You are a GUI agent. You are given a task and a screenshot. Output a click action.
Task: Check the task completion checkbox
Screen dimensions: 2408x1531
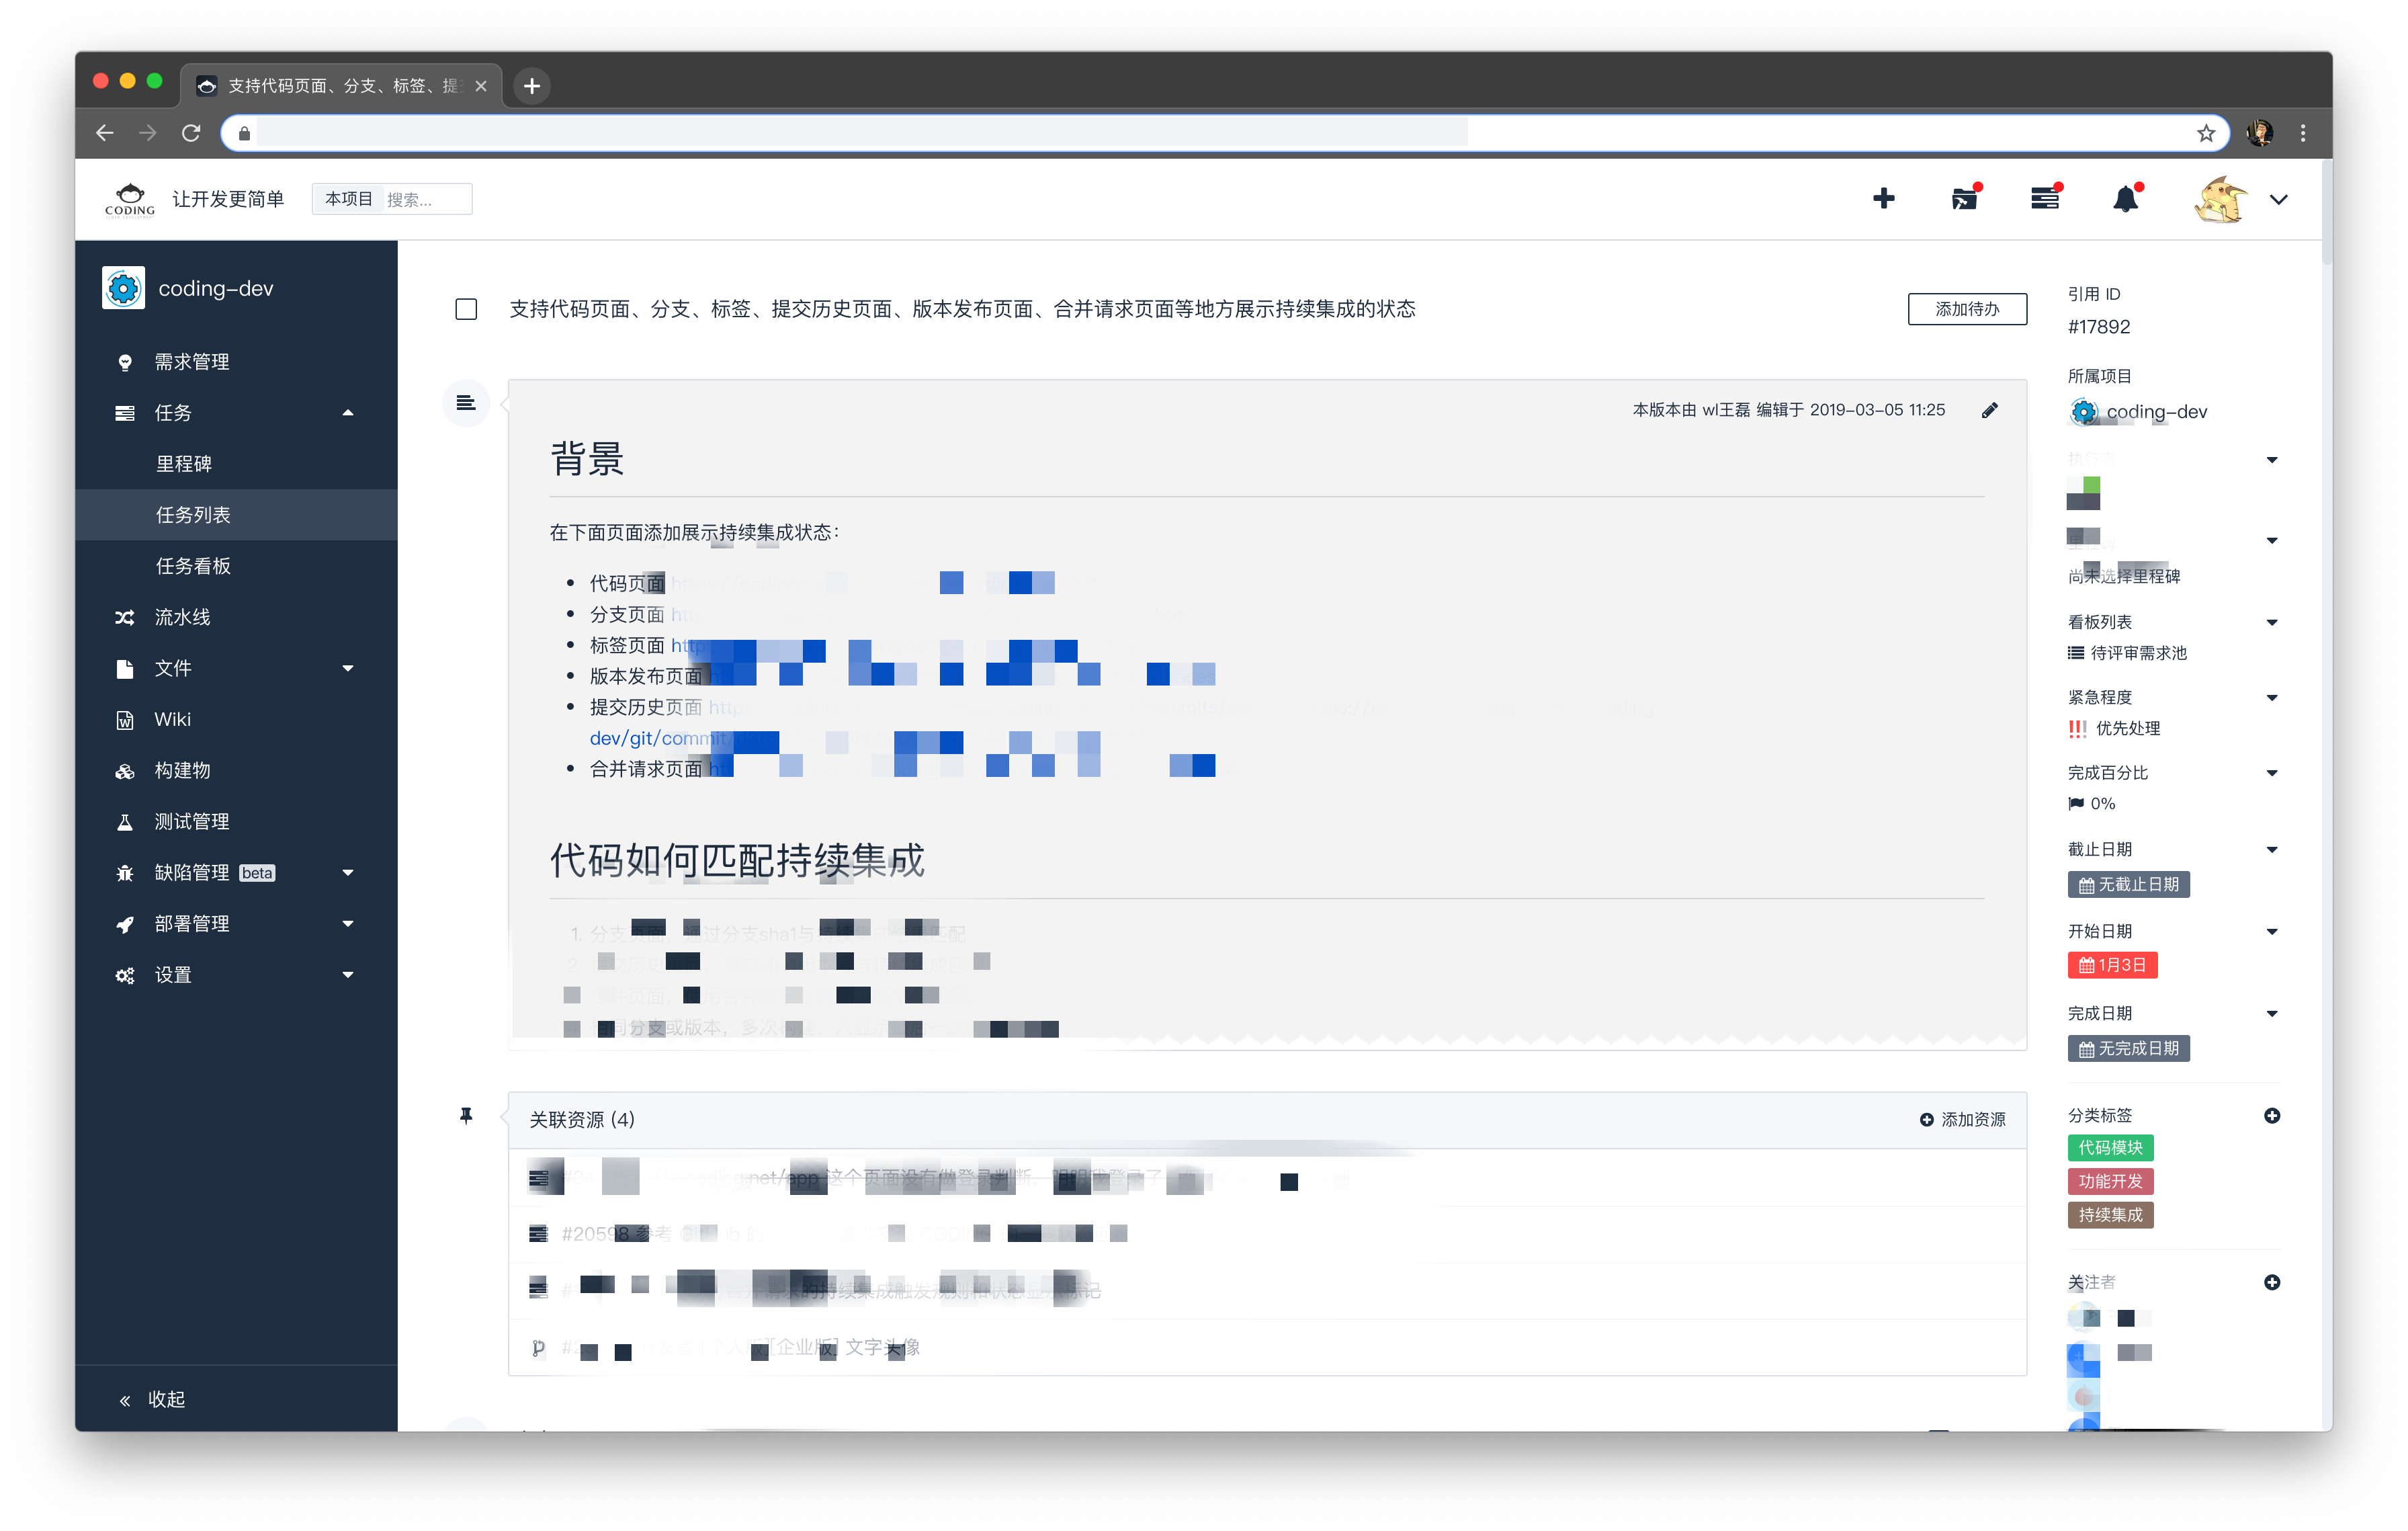click(466, 309)
